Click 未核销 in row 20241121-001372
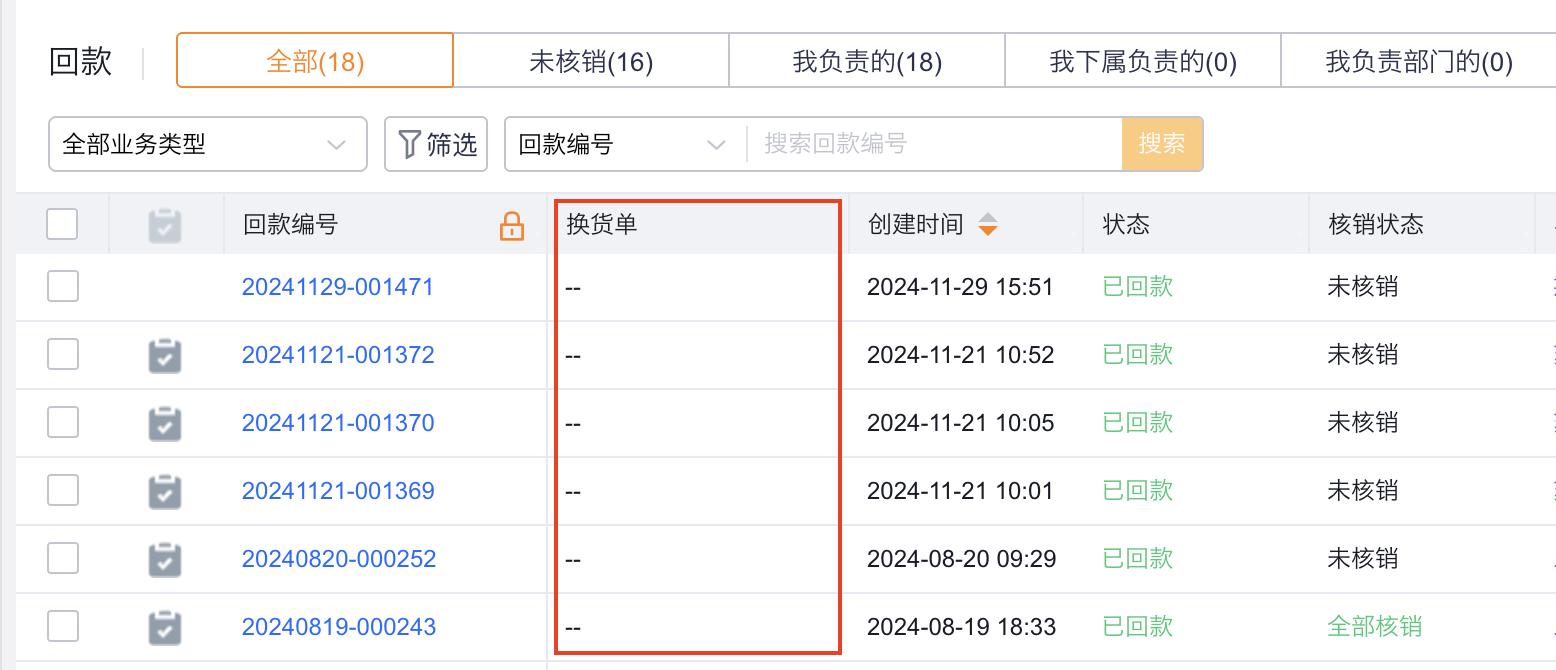This screenshot has height=670, width=1556. pos(1362,355)
